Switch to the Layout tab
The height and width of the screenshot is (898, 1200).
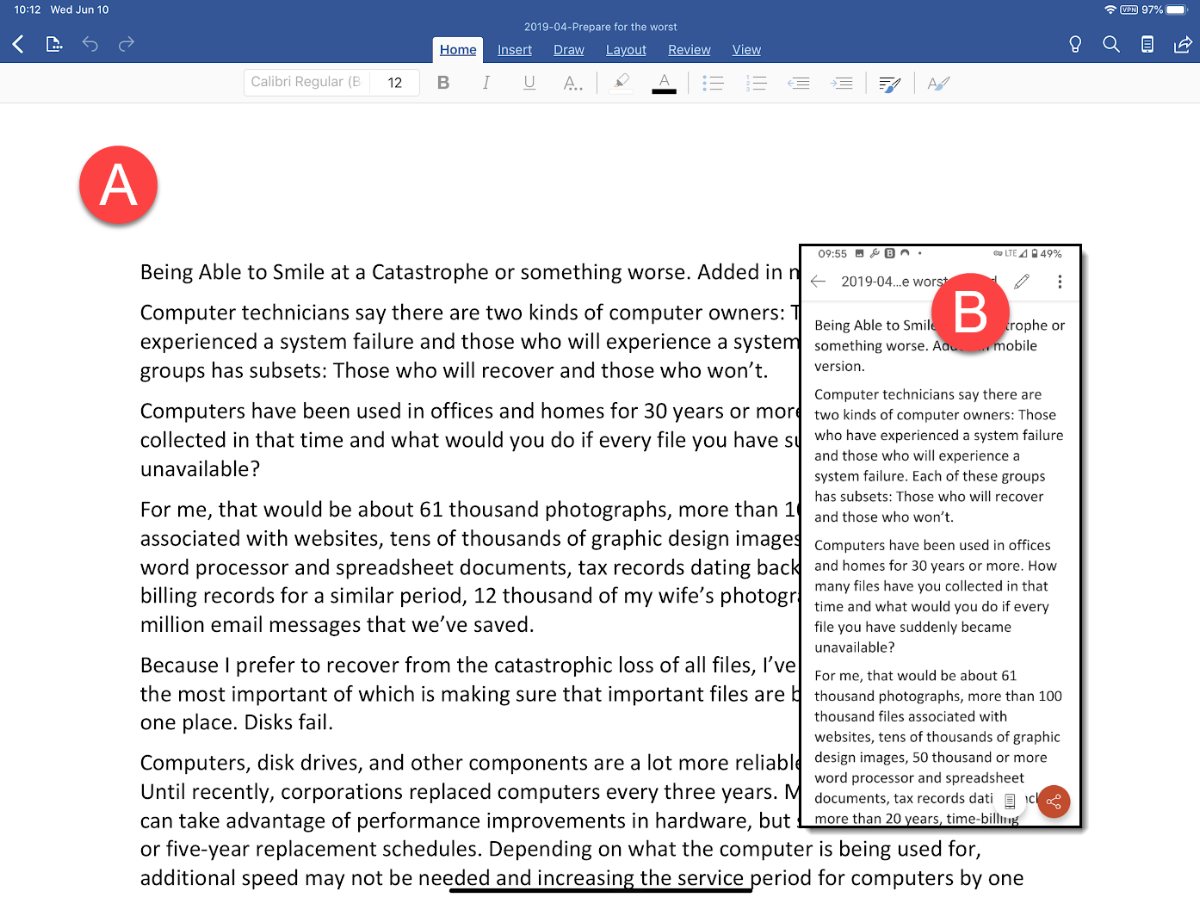626,50
